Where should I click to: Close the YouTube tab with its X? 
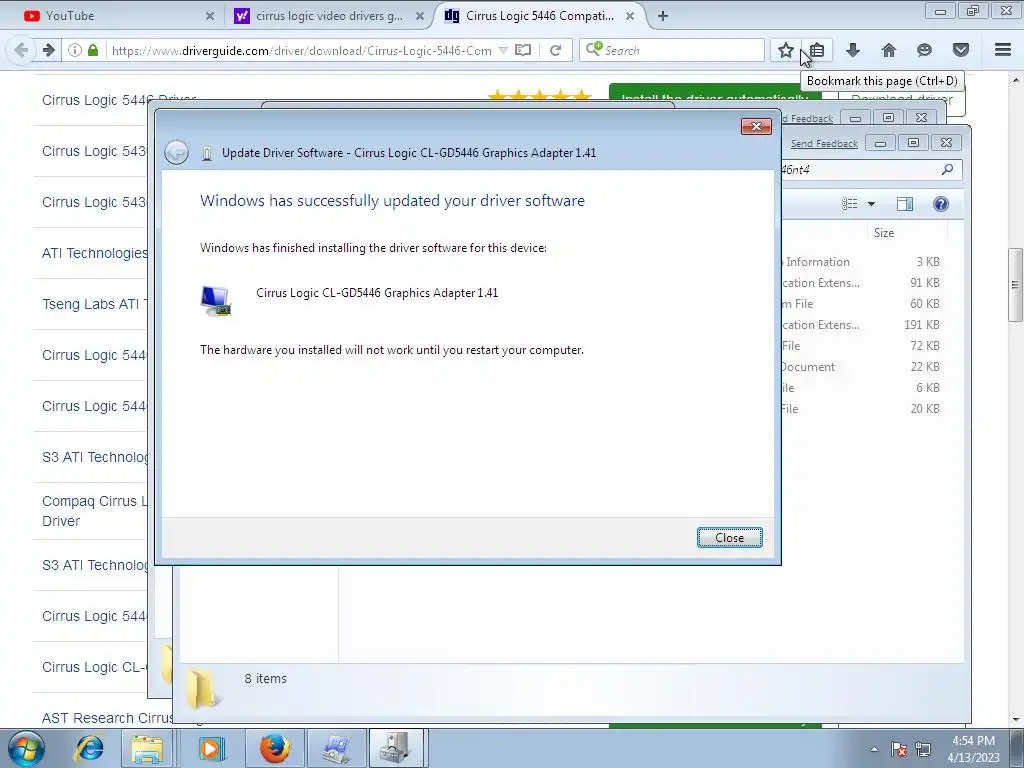click(x=210, y=16)
